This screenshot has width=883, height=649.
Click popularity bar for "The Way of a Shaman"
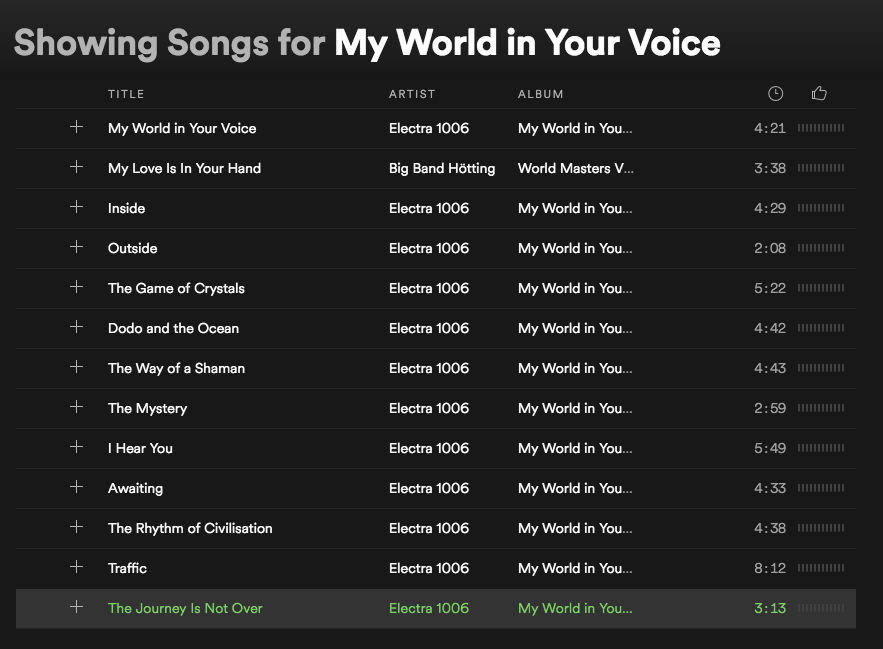(x=821, y=368)
